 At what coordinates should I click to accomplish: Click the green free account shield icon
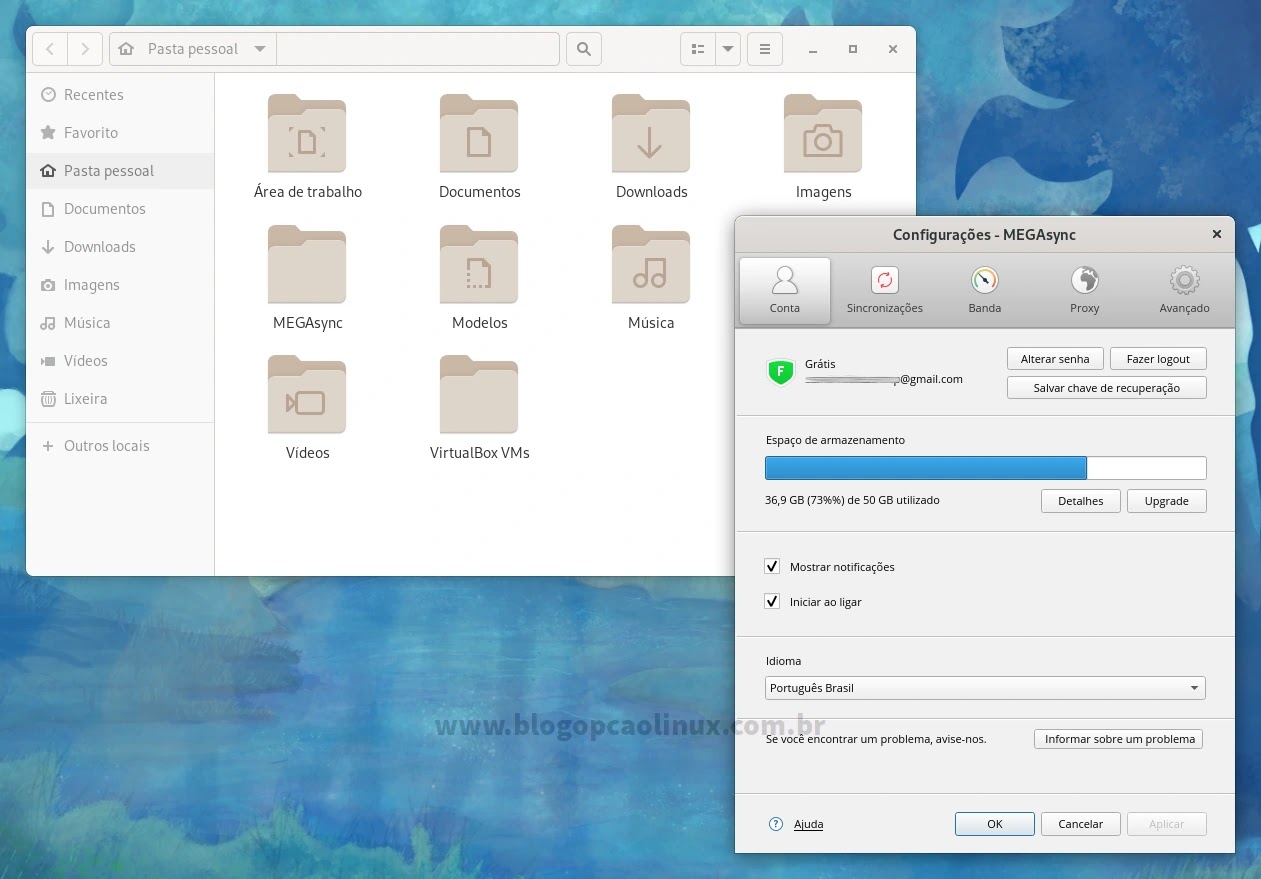(780, 372)
